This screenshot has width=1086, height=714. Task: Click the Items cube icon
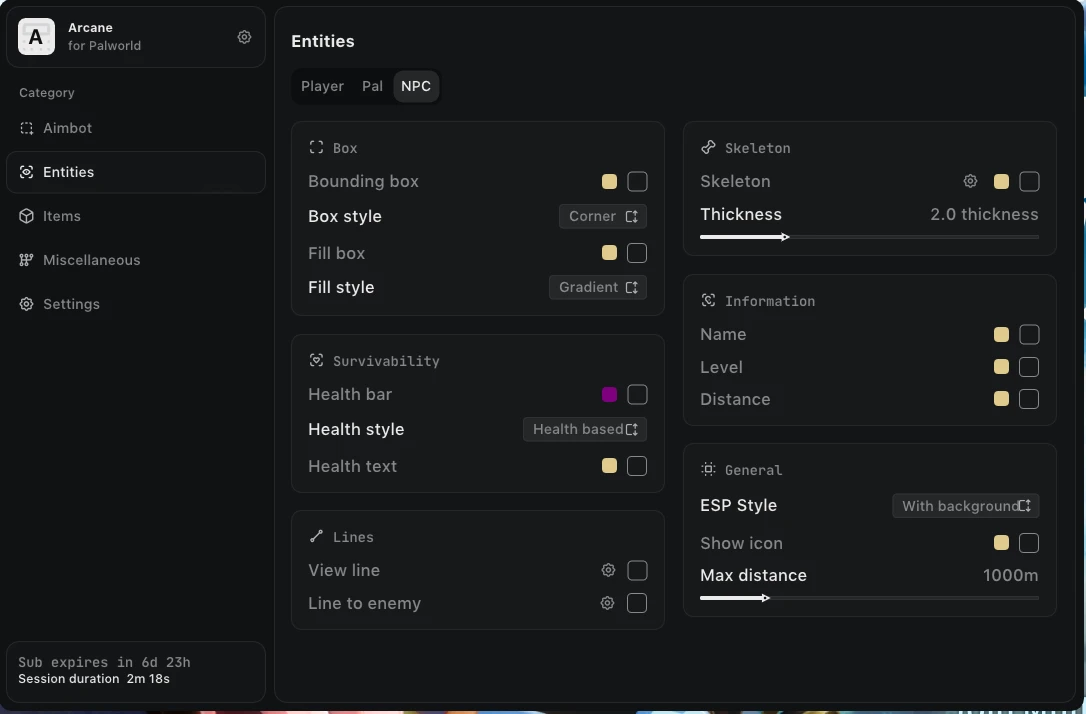click(26, 216)
